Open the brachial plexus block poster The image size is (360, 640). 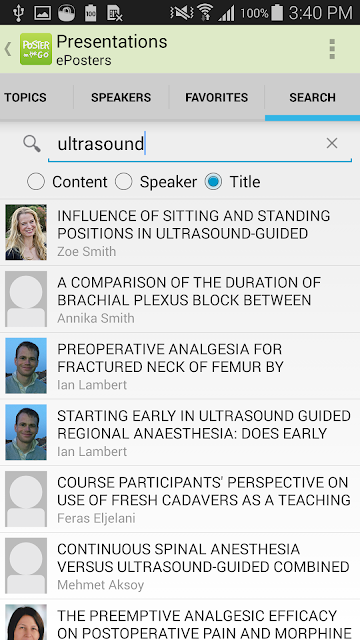tap(180, 299)
